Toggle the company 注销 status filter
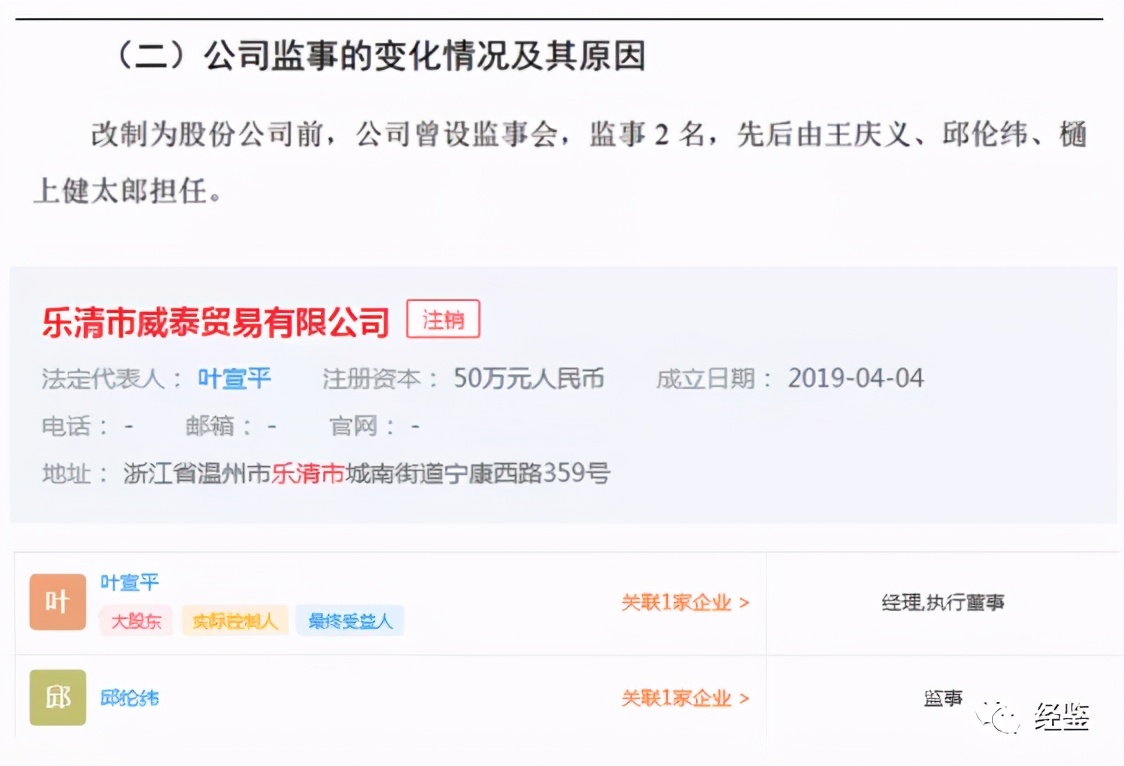Viewport: 1124px width, 766px height. pos(444,318)
